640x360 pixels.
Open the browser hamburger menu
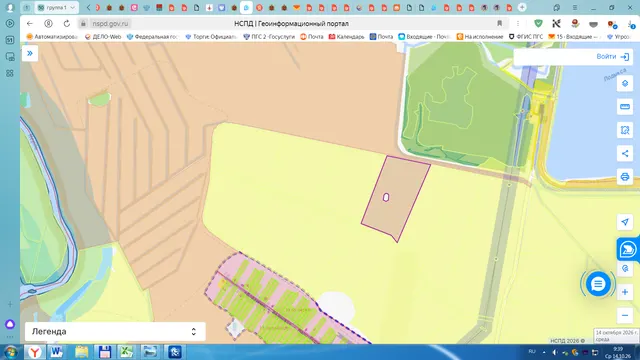click(575, 7)
